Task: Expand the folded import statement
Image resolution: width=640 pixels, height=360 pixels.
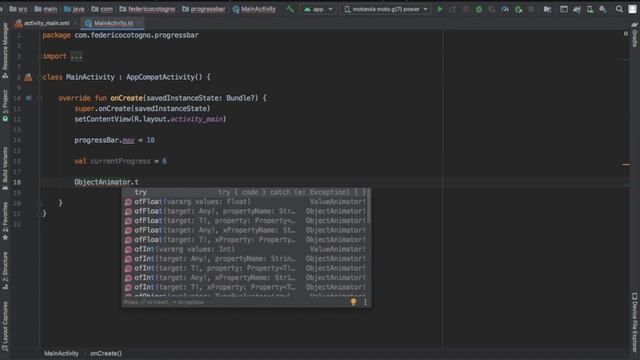Action: point(76,56)
